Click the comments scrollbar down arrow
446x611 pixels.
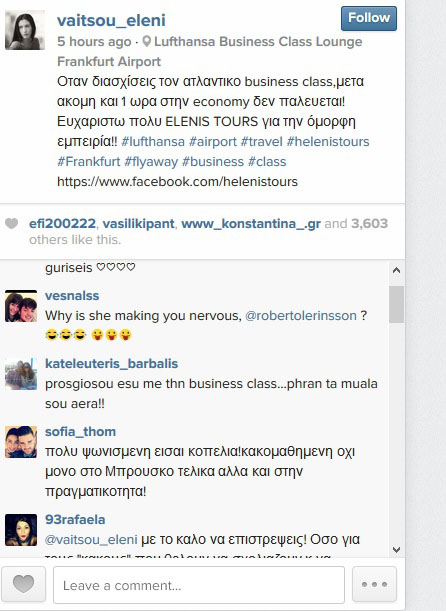click(397, 550)
